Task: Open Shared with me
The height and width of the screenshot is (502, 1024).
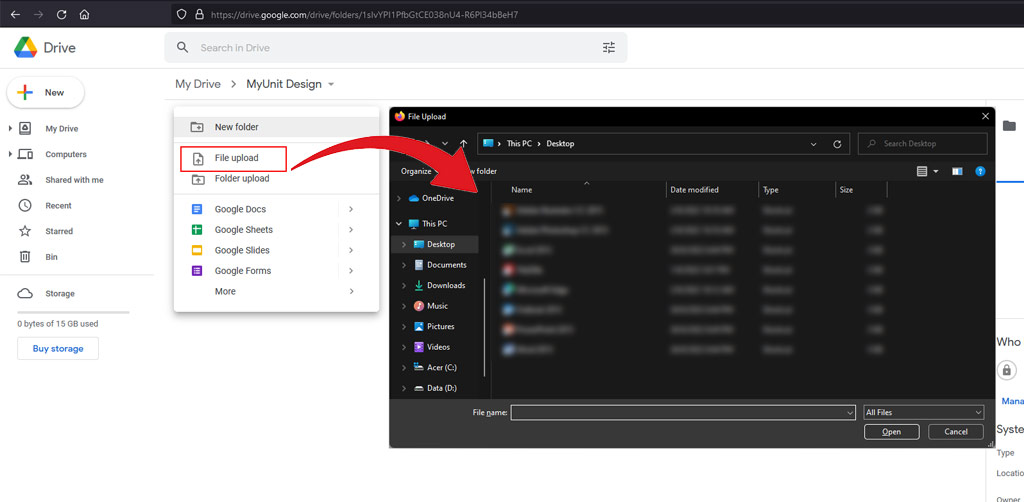Action: 74,180
